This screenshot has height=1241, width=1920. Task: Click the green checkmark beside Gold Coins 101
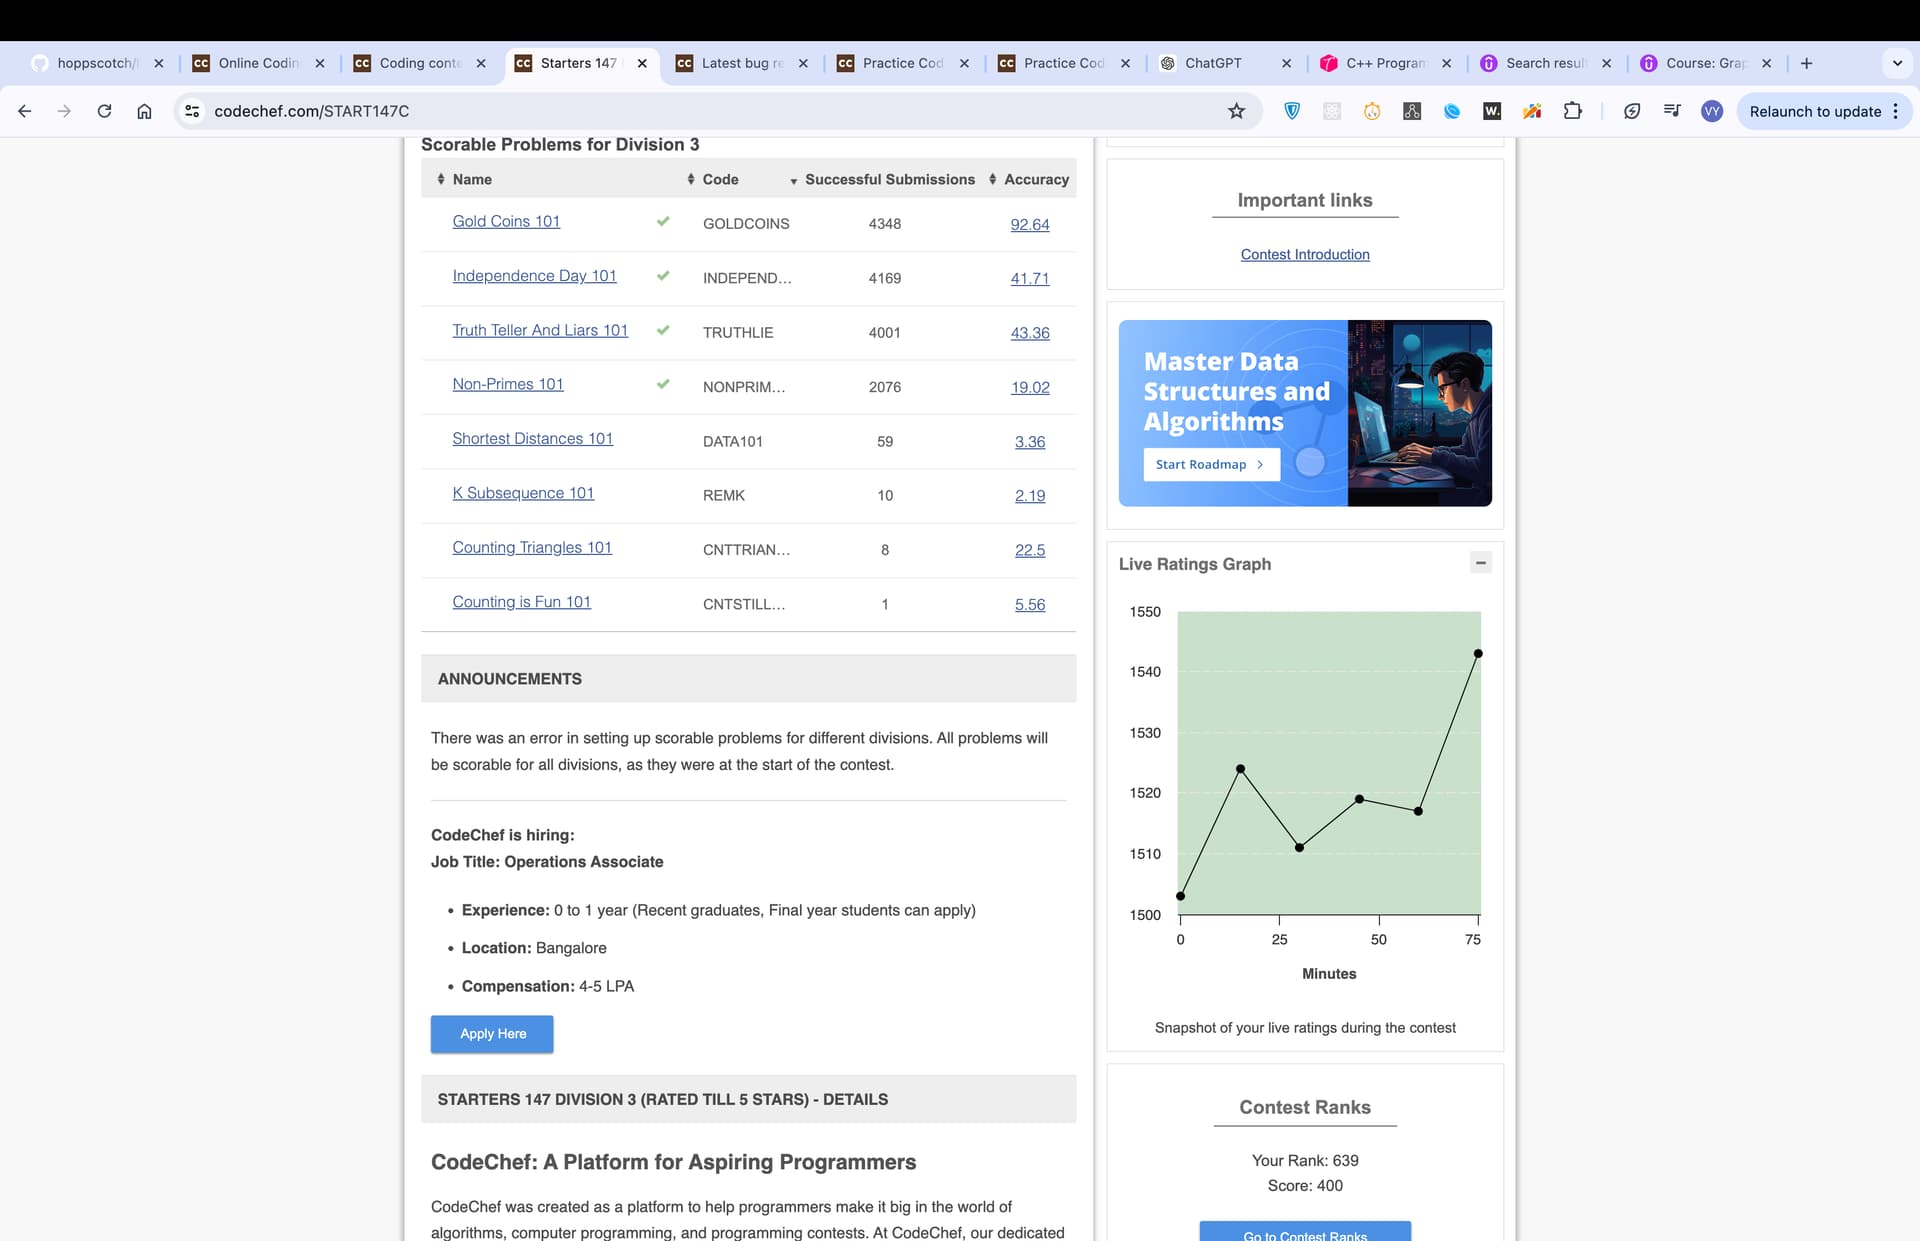663,221
